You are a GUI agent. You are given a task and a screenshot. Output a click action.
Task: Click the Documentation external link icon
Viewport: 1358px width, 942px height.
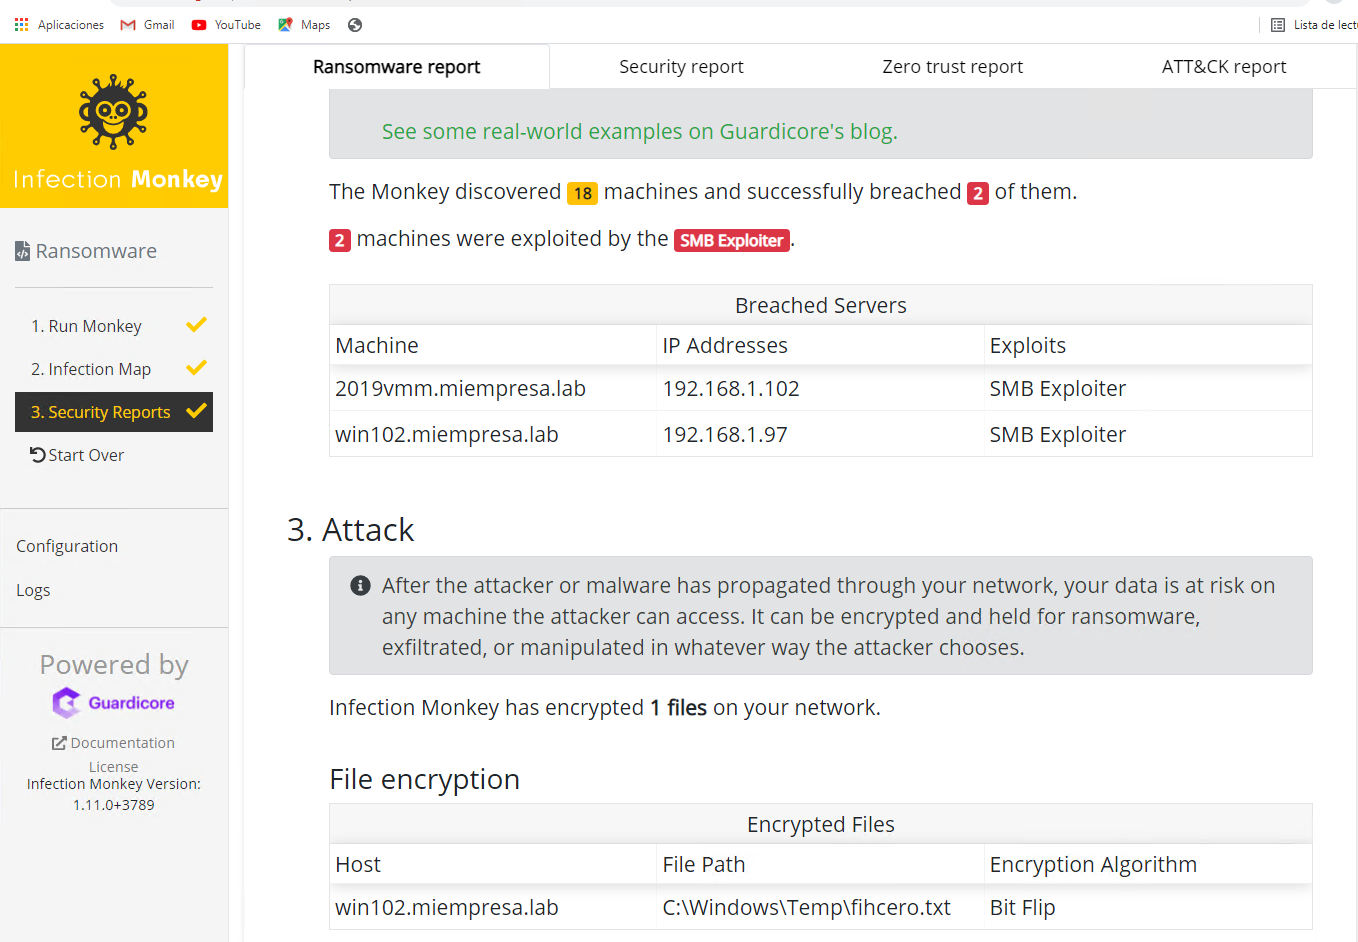(x=59, y=743)
